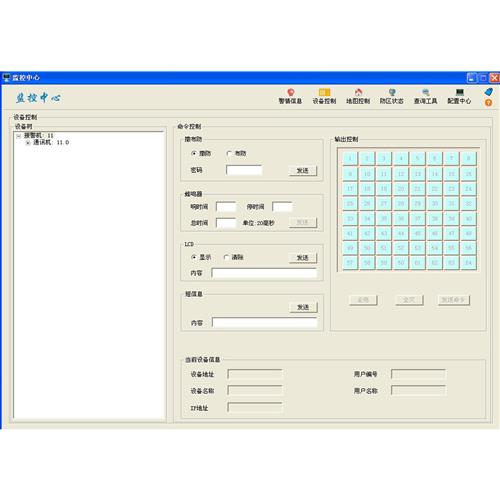This screenshot has width=500, height=500.
Task: Toggle output control button number 64
Action: (x=468, y=263)
